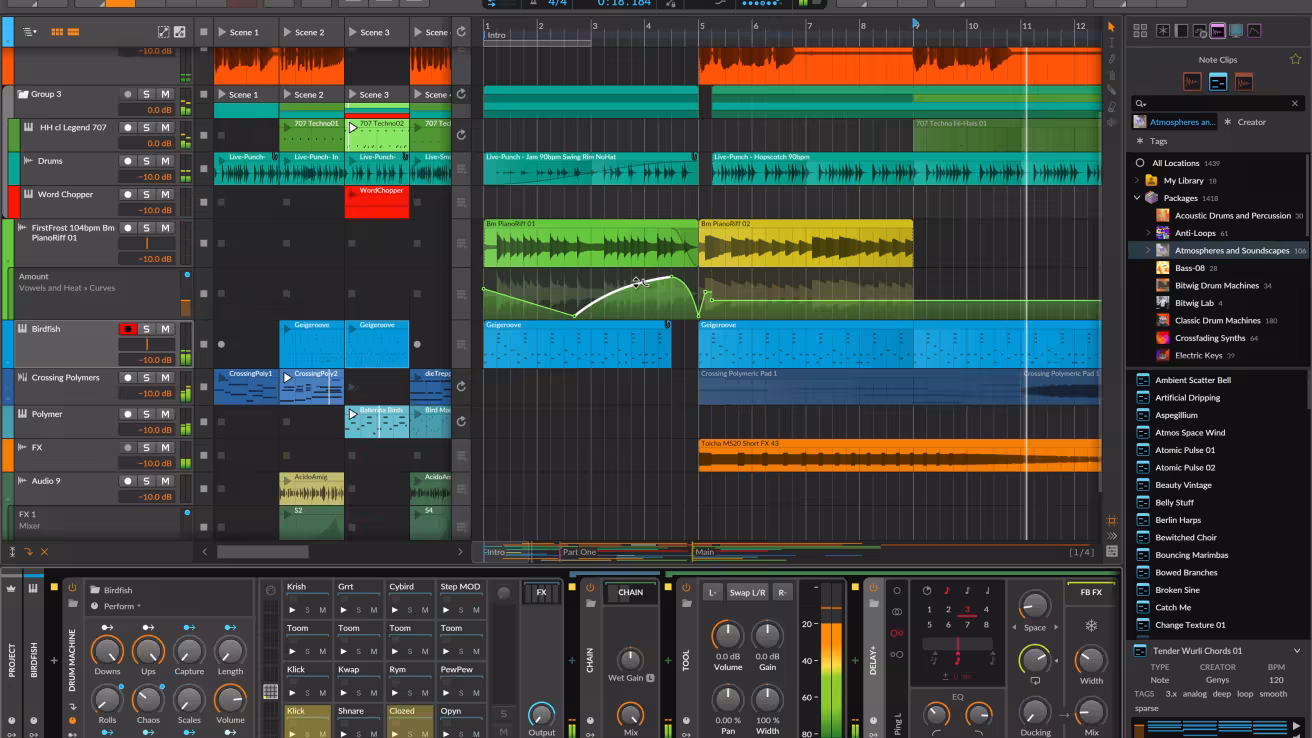Collapse the Packages tree node
Screen dimensions: 1312x738
coord(1137,198)
